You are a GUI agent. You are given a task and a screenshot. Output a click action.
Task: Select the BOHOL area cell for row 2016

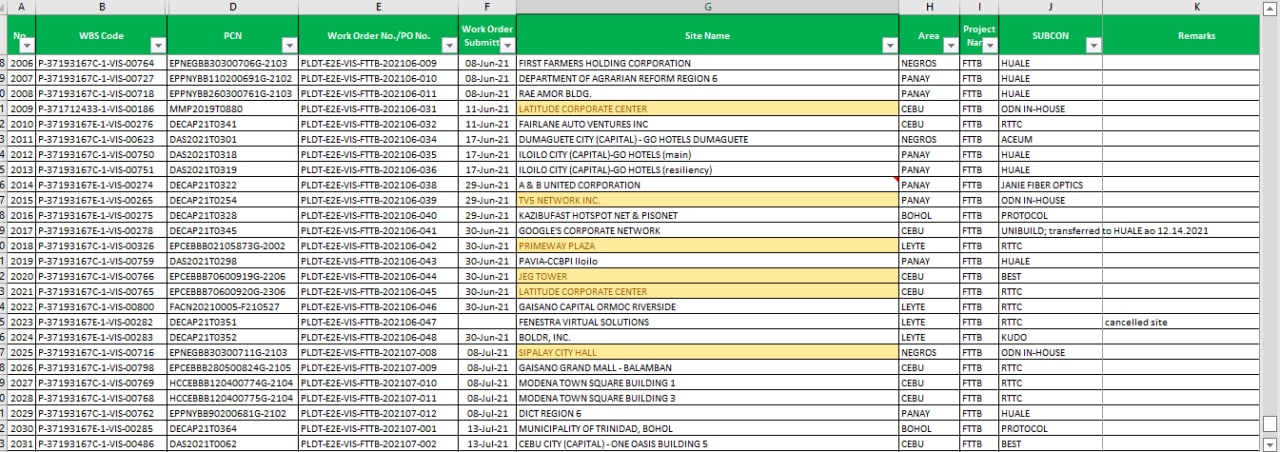tap(929, 215)
